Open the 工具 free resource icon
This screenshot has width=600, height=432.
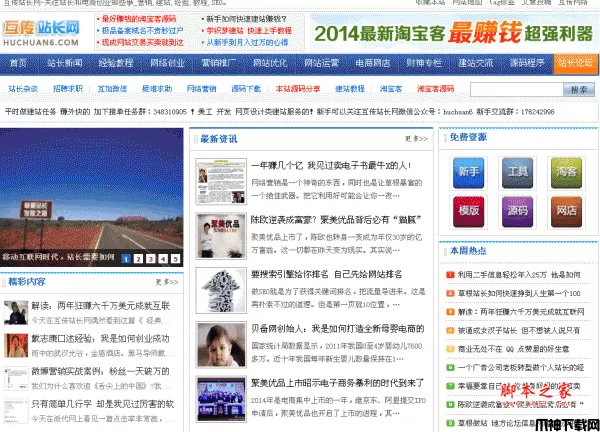tap(517, 173)
